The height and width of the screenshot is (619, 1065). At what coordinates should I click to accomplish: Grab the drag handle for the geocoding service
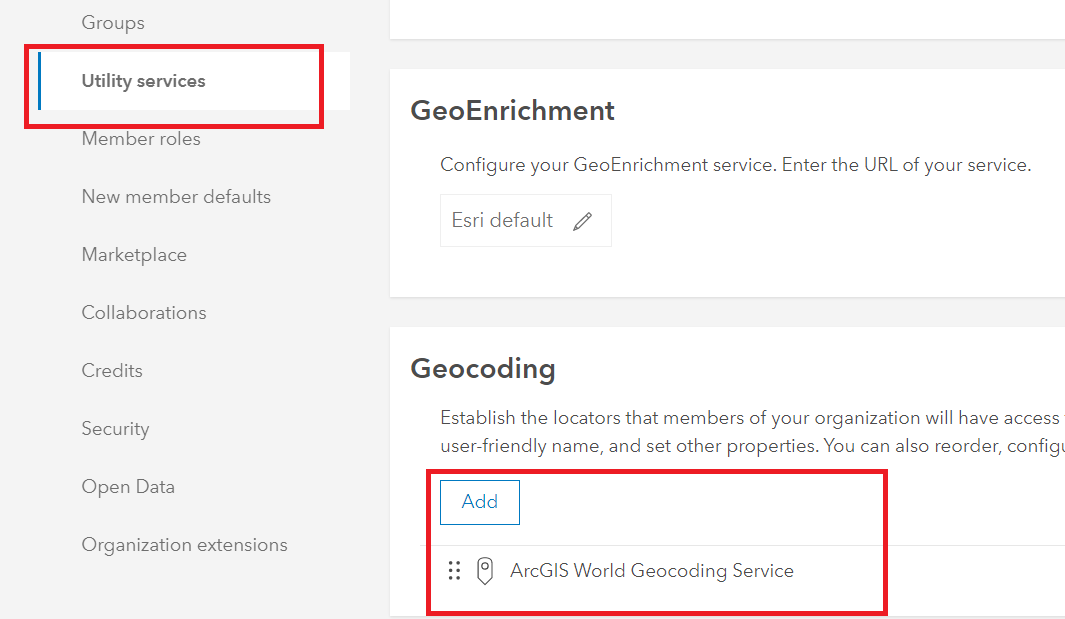(454, 571)
